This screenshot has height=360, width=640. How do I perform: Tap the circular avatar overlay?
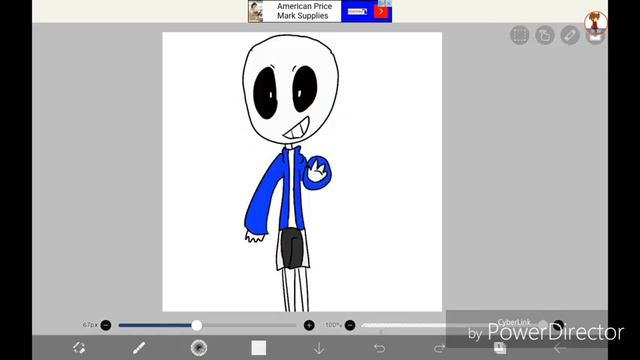tap(596, 22)
